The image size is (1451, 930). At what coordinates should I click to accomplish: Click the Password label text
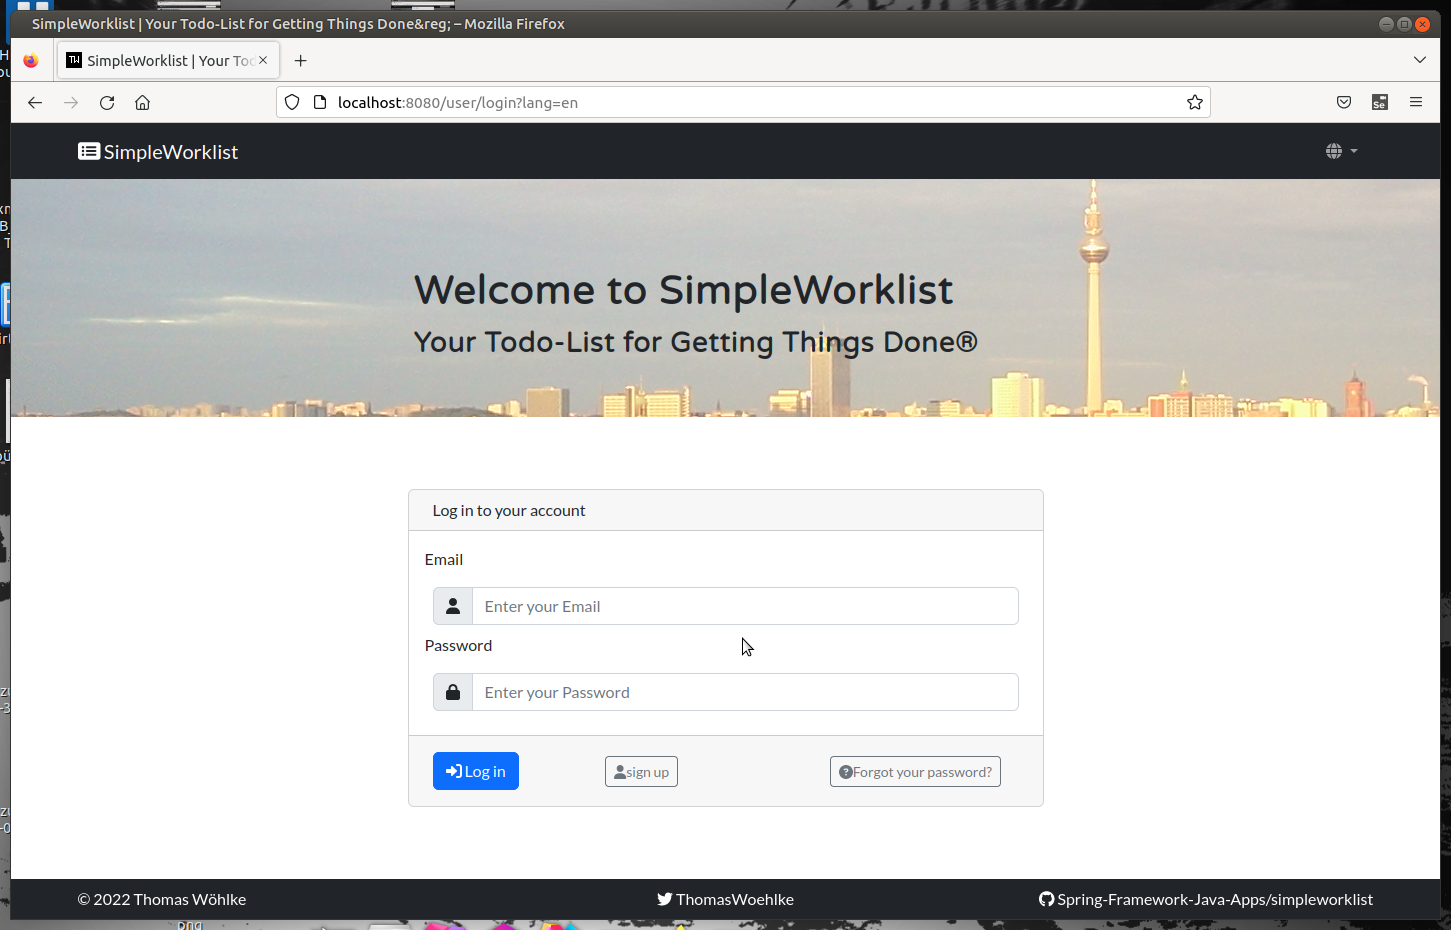(458, 645)
